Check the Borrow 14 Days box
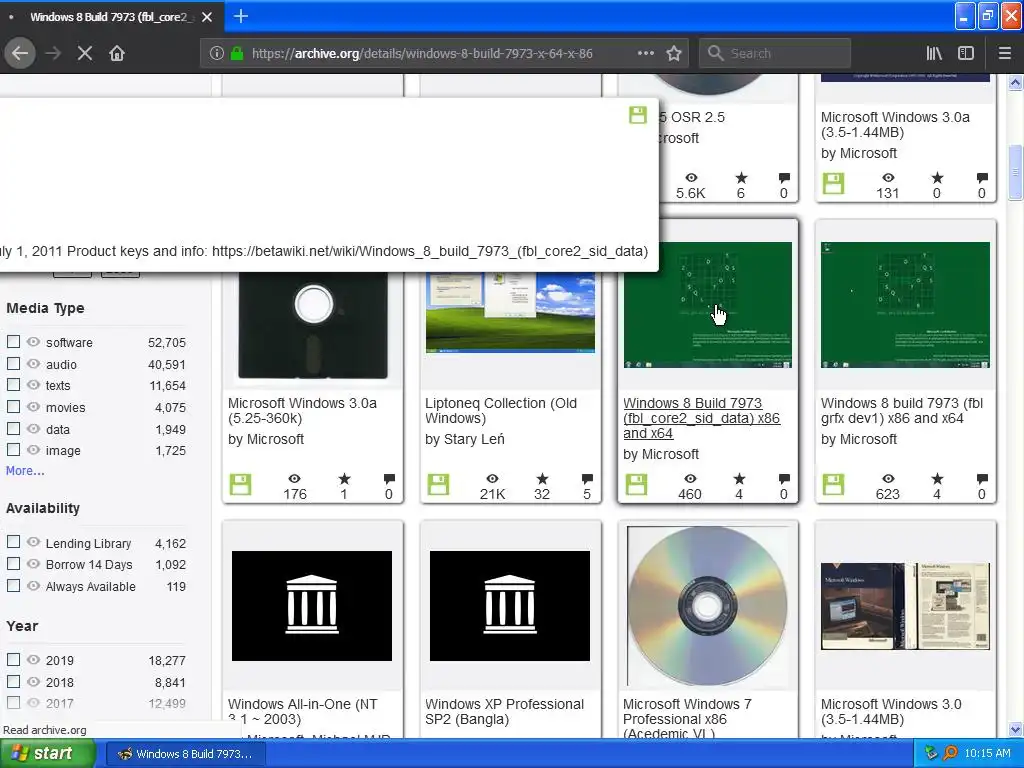 [x=13, y=564]
